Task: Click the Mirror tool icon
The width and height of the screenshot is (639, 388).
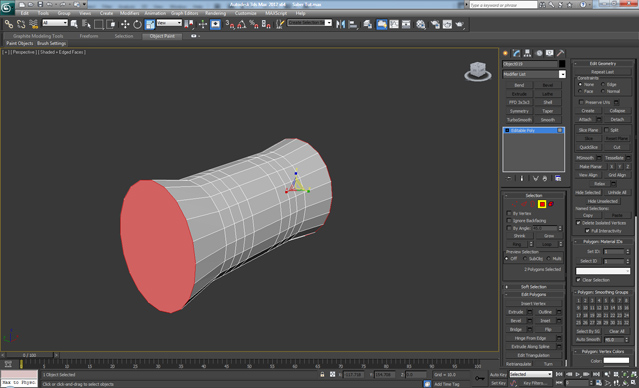Action: pos(340,24)
